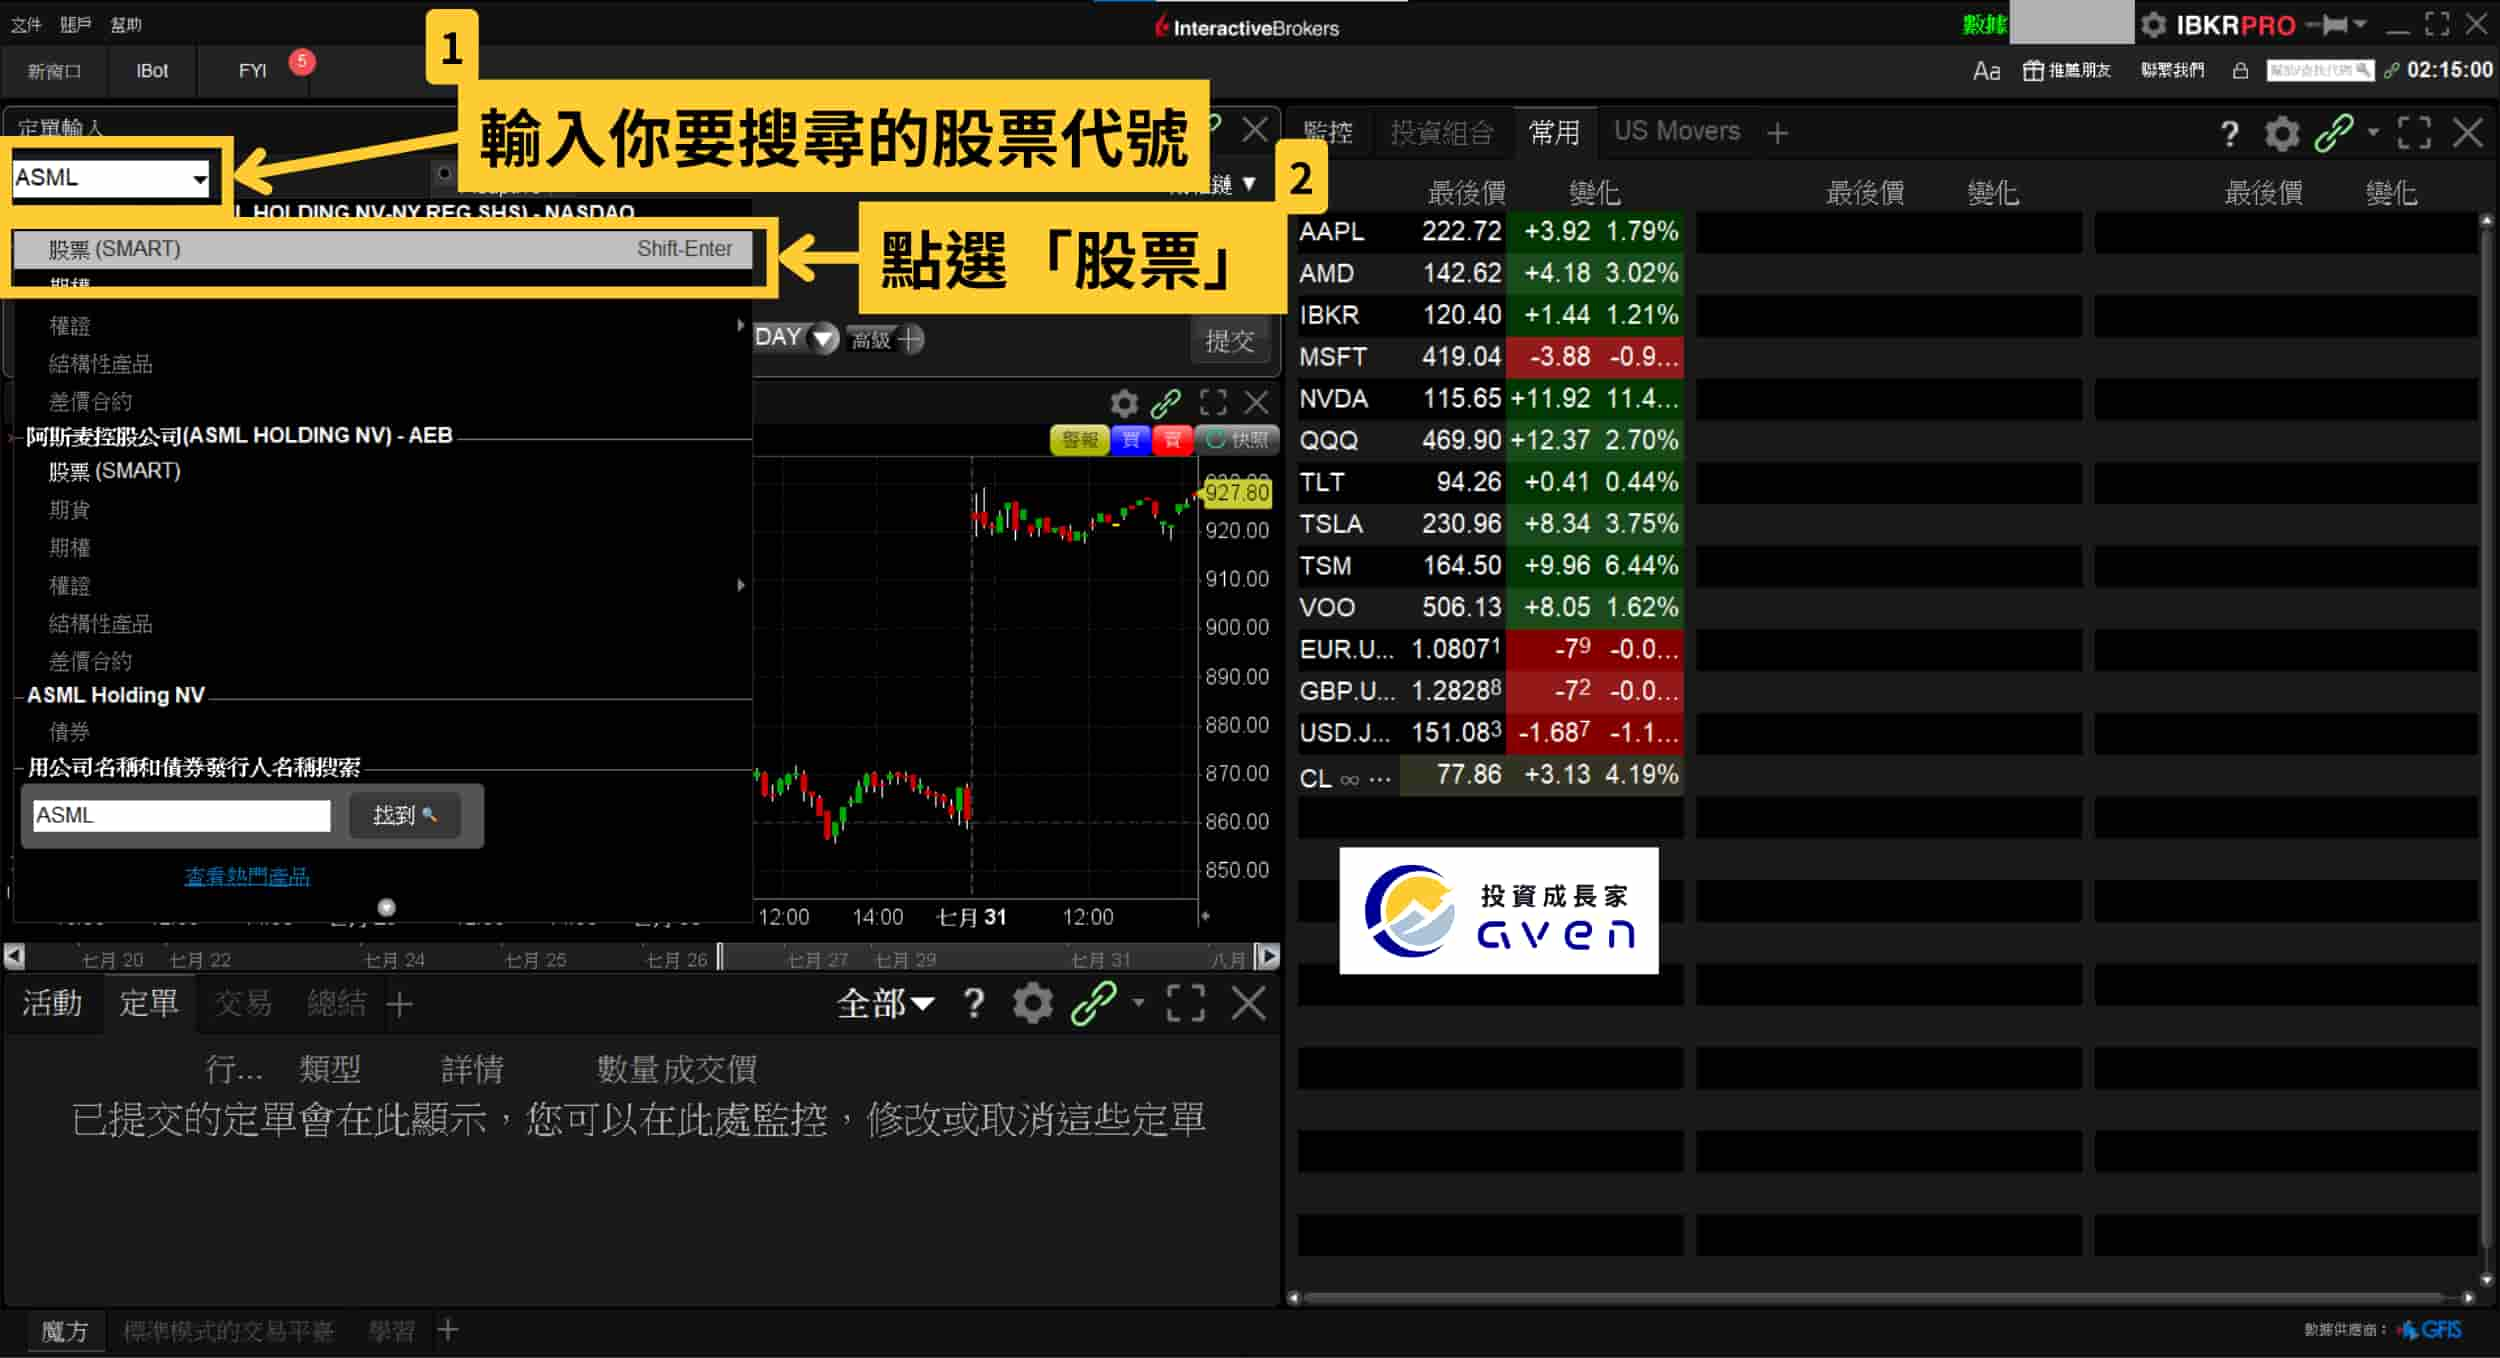Image resolution: width=2500 pixels, height=1358 pixels.
Task: Open activity panel settings gear
Action: coord(1033,1003)
